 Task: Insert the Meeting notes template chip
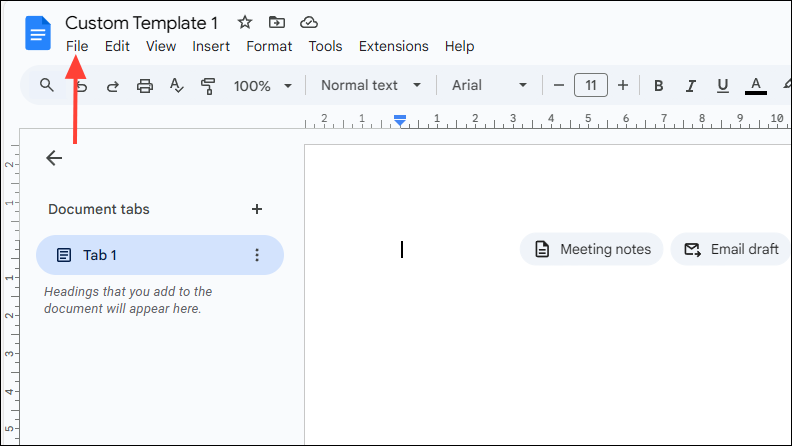[592, 249]
